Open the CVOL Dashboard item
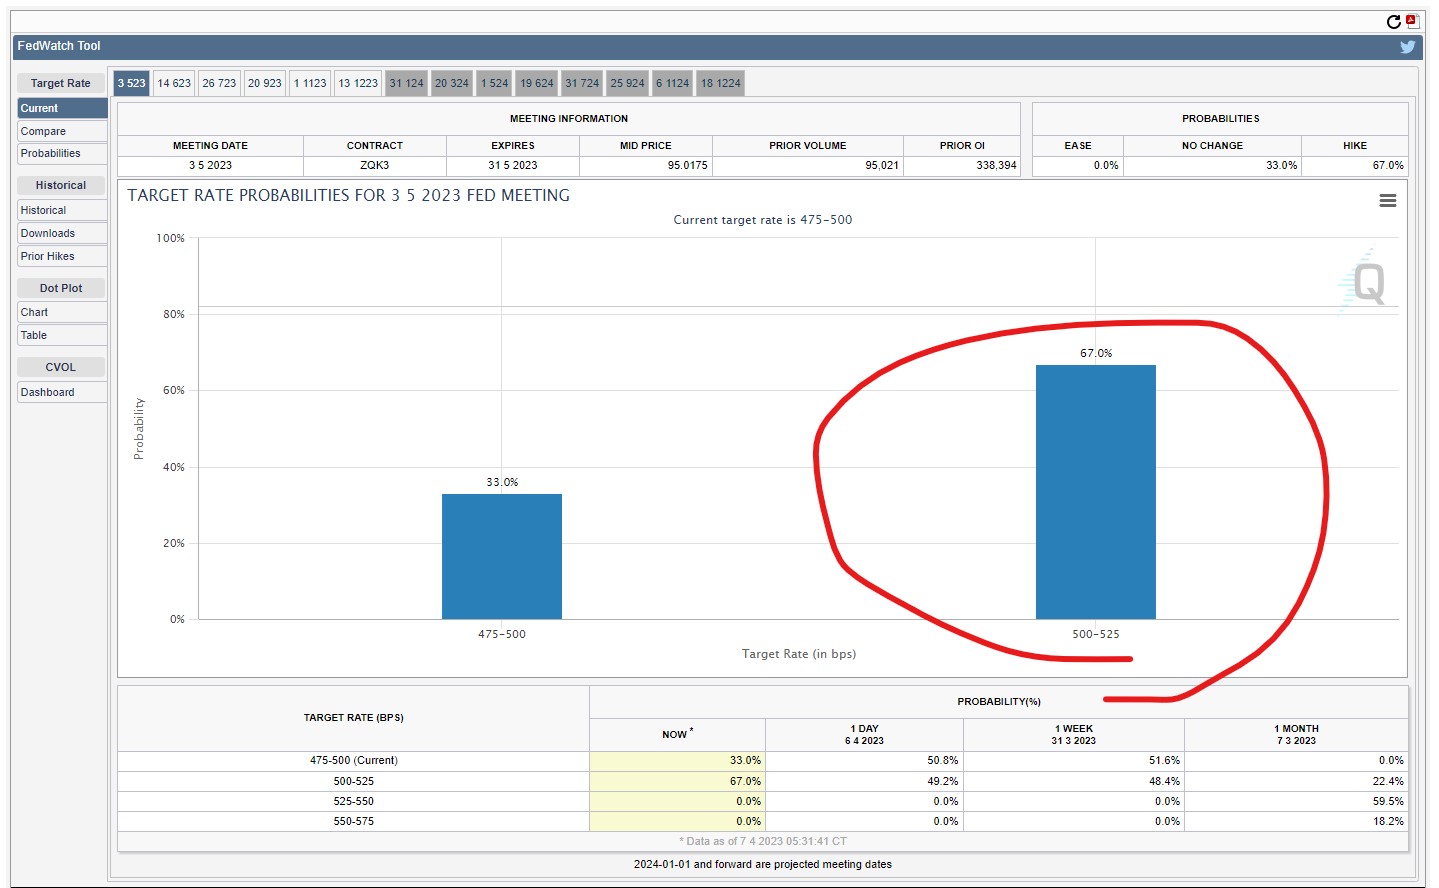 click(x=62, y=392)
